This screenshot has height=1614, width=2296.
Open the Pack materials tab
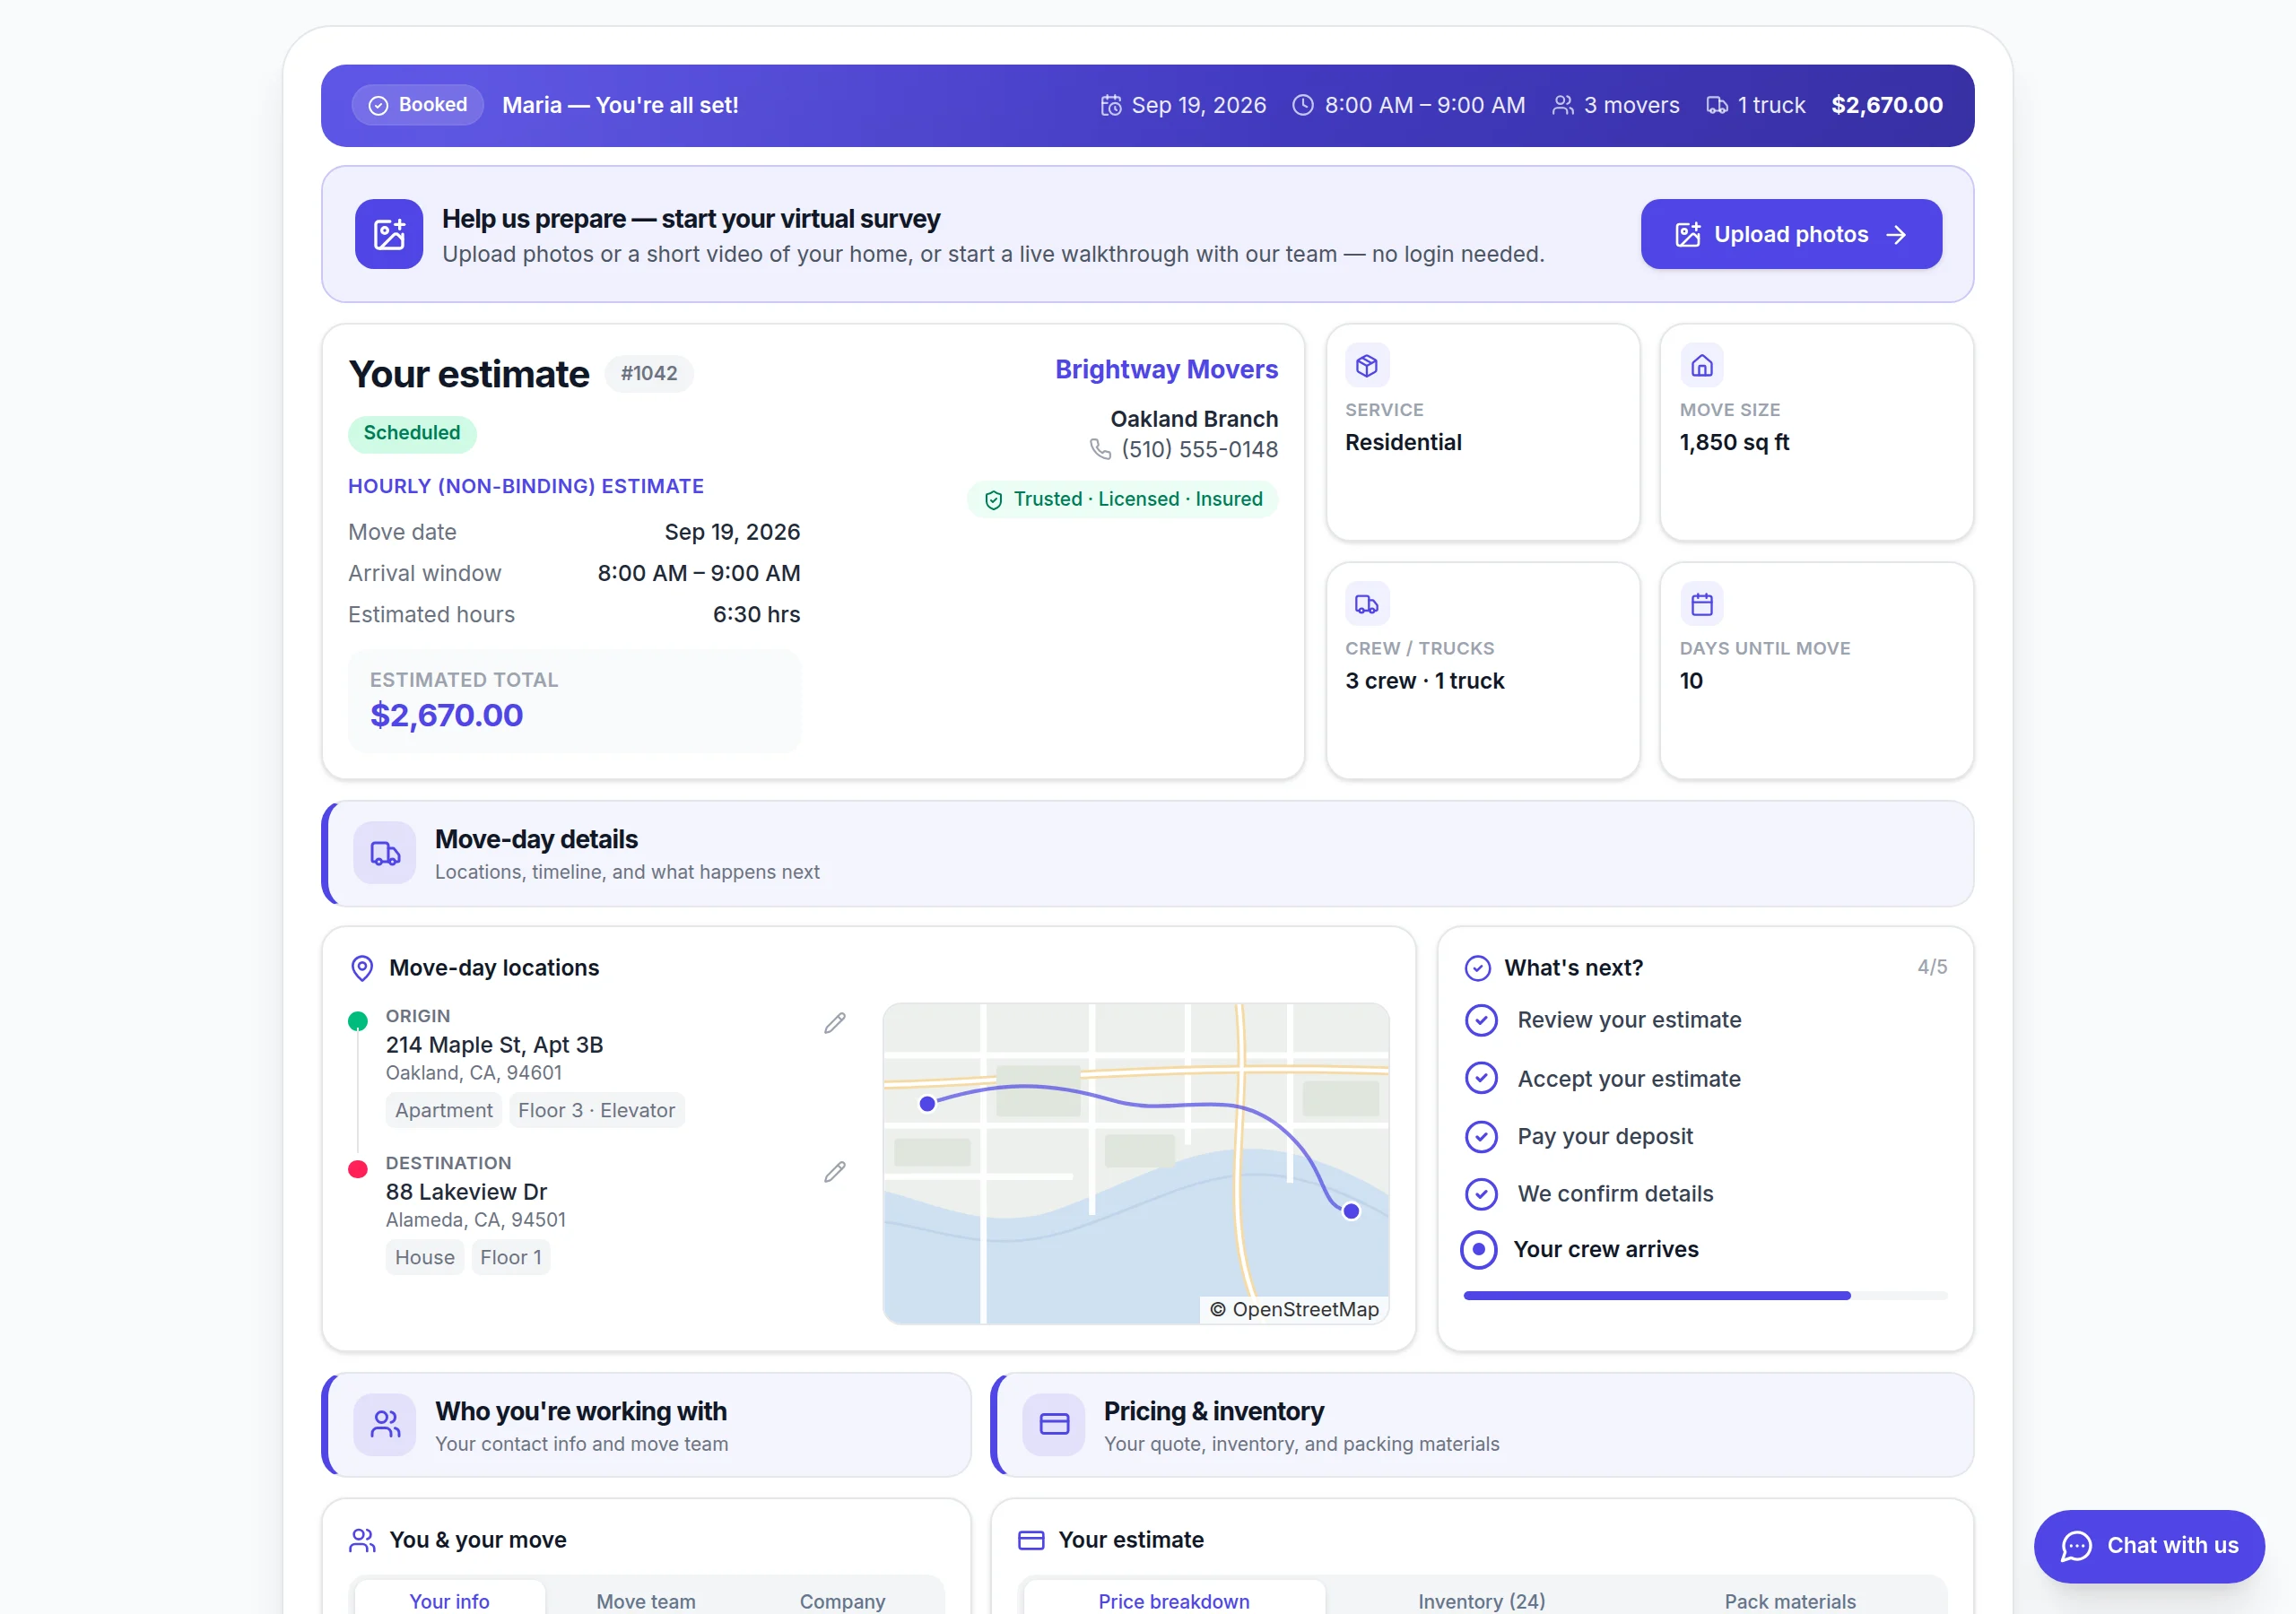[x=1790, y=1600]
